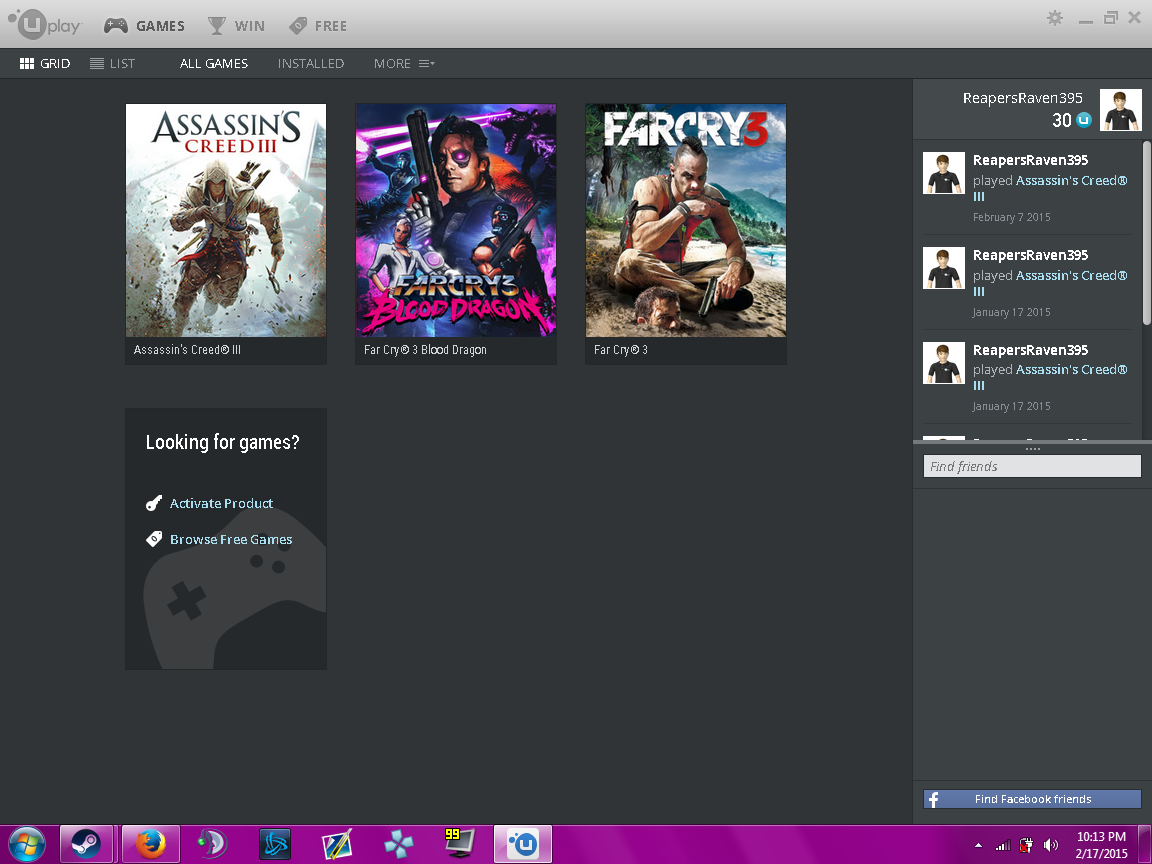Expand the More dropdown menu
This screenshot has height=864, width=1152.
point(404,63)
